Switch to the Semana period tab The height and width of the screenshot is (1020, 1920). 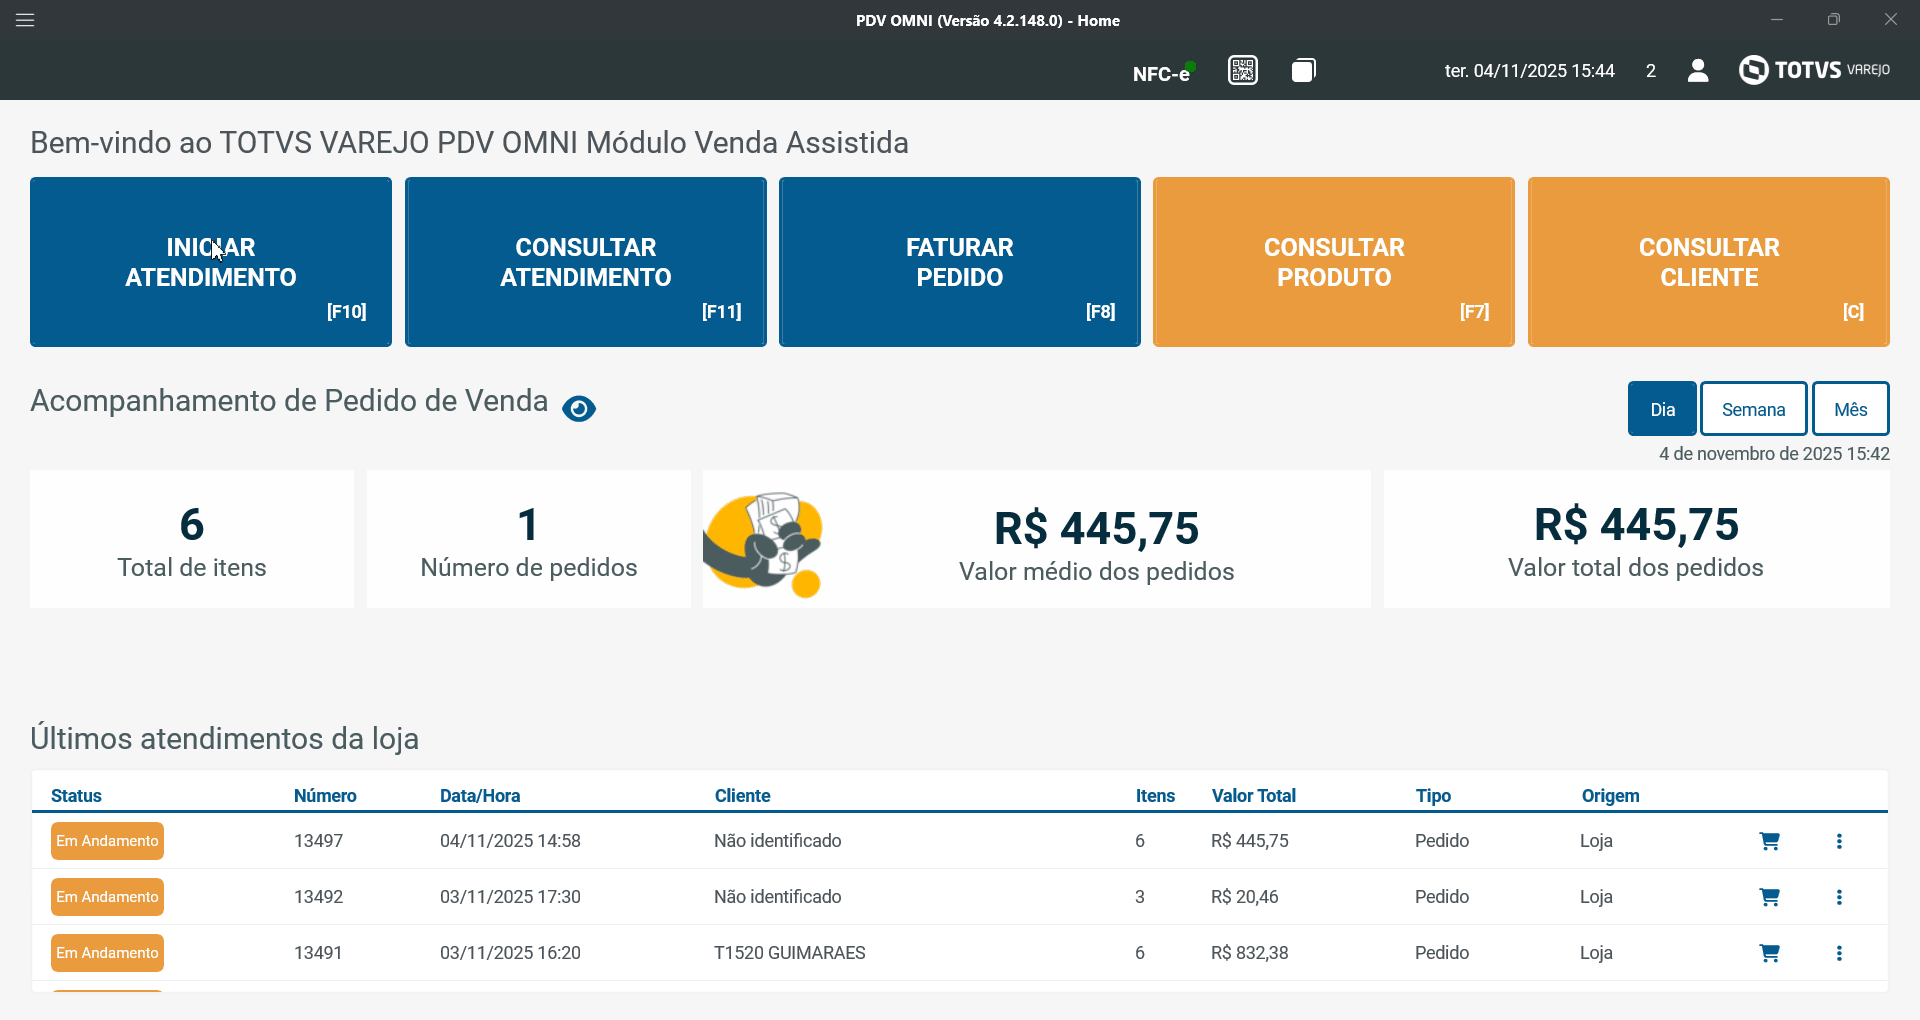[1753, 409]
